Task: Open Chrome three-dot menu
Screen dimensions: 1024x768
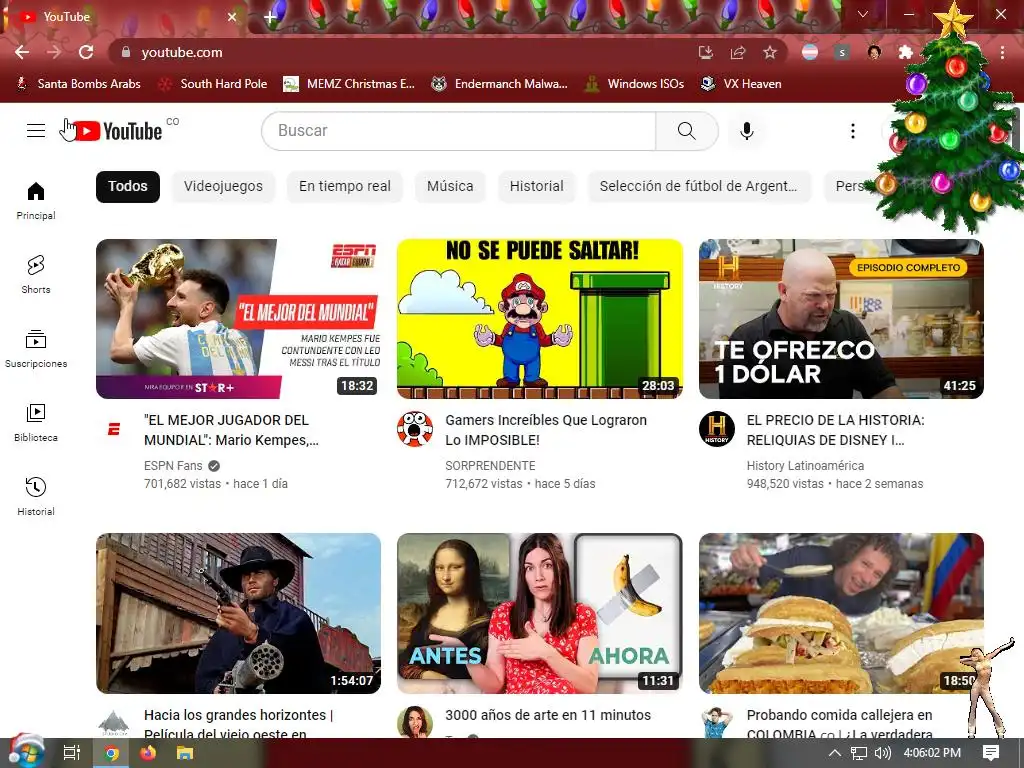Action: click(x=1002, y=52)
